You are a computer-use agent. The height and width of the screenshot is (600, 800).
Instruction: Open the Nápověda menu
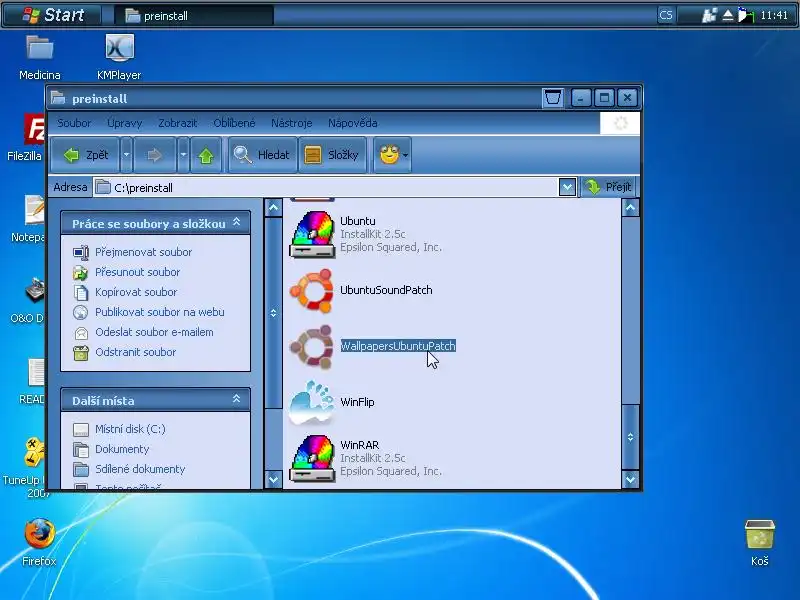[x=353, y=123]
